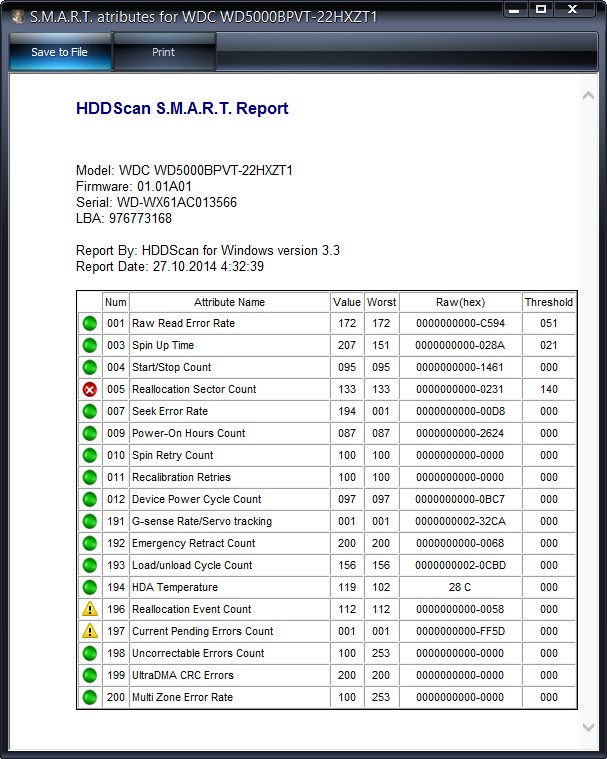
Task: Click green status icon for Power-On Hours Count
Action: click(90, 433)
